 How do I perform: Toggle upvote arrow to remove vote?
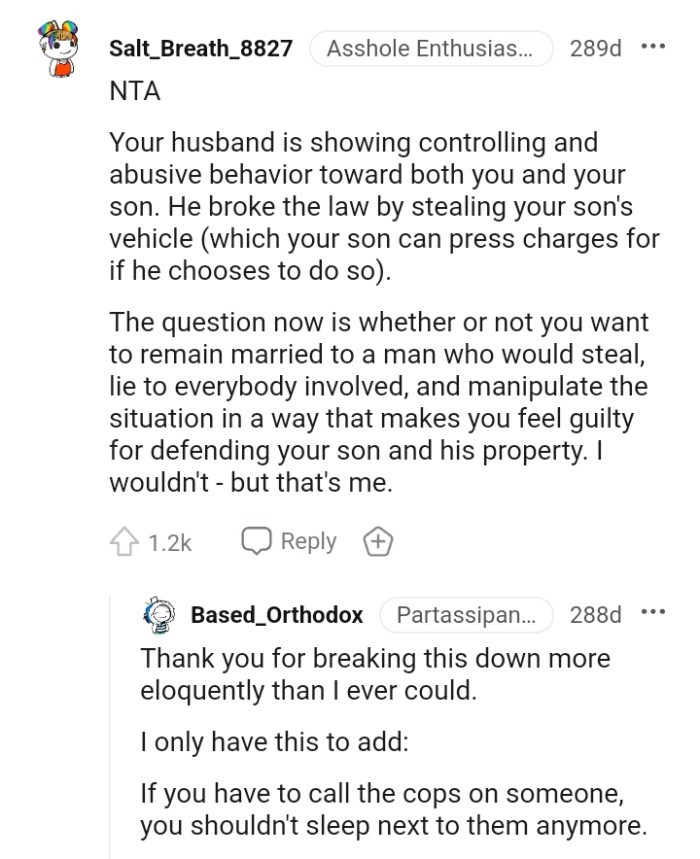(x=124, y=540)
